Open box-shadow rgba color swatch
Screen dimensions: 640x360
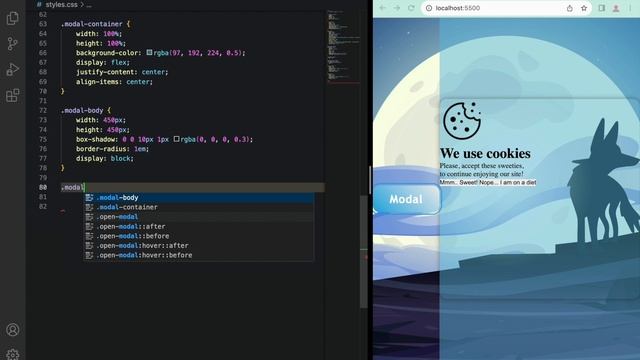[x=176, y=139]
